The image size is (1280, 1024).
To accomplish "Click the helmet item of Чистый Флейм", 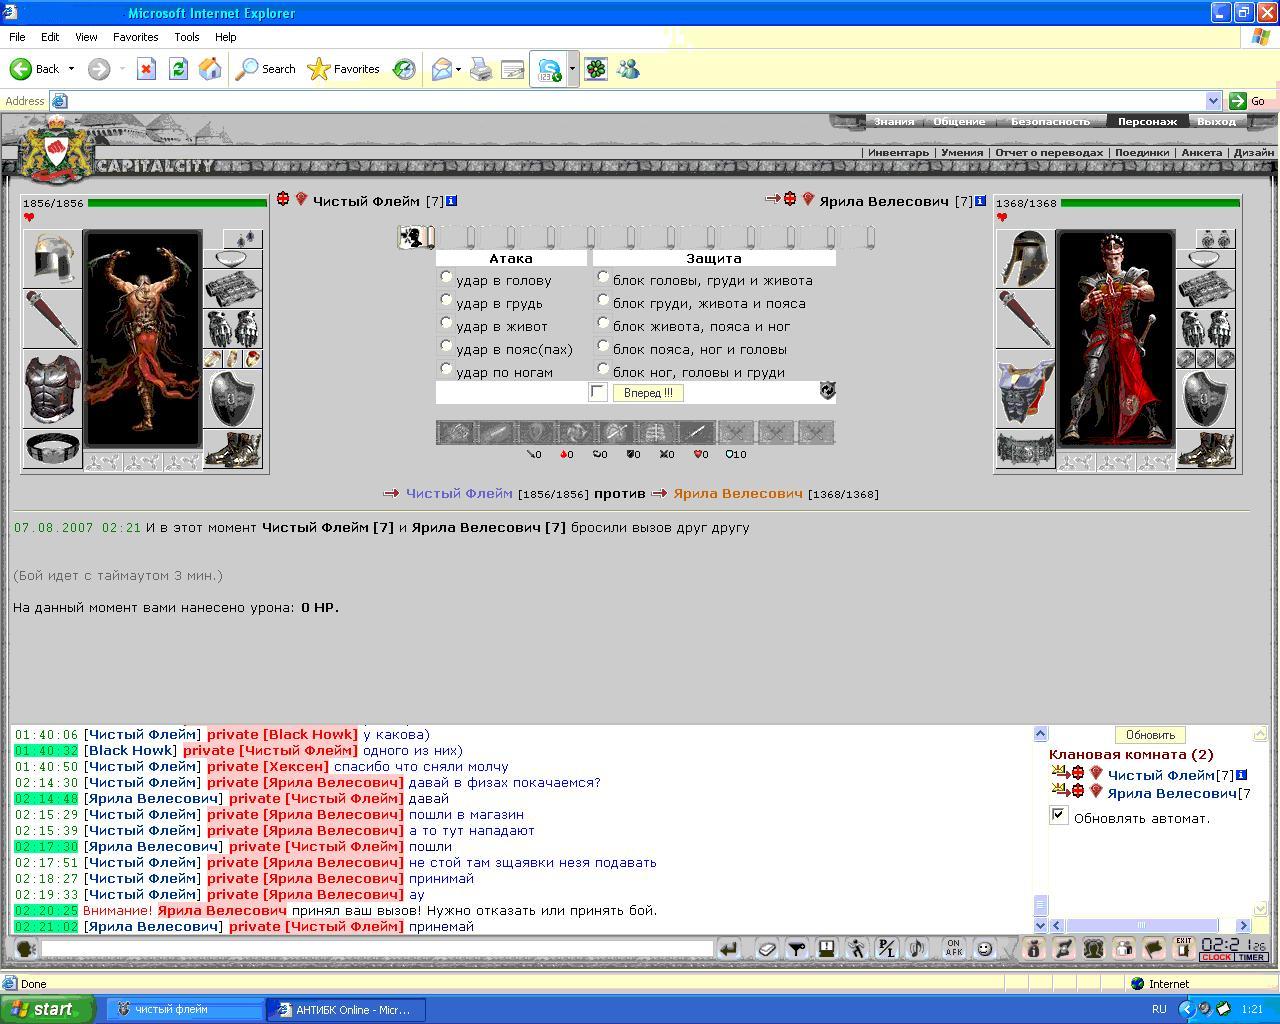I will pos(52,259).
